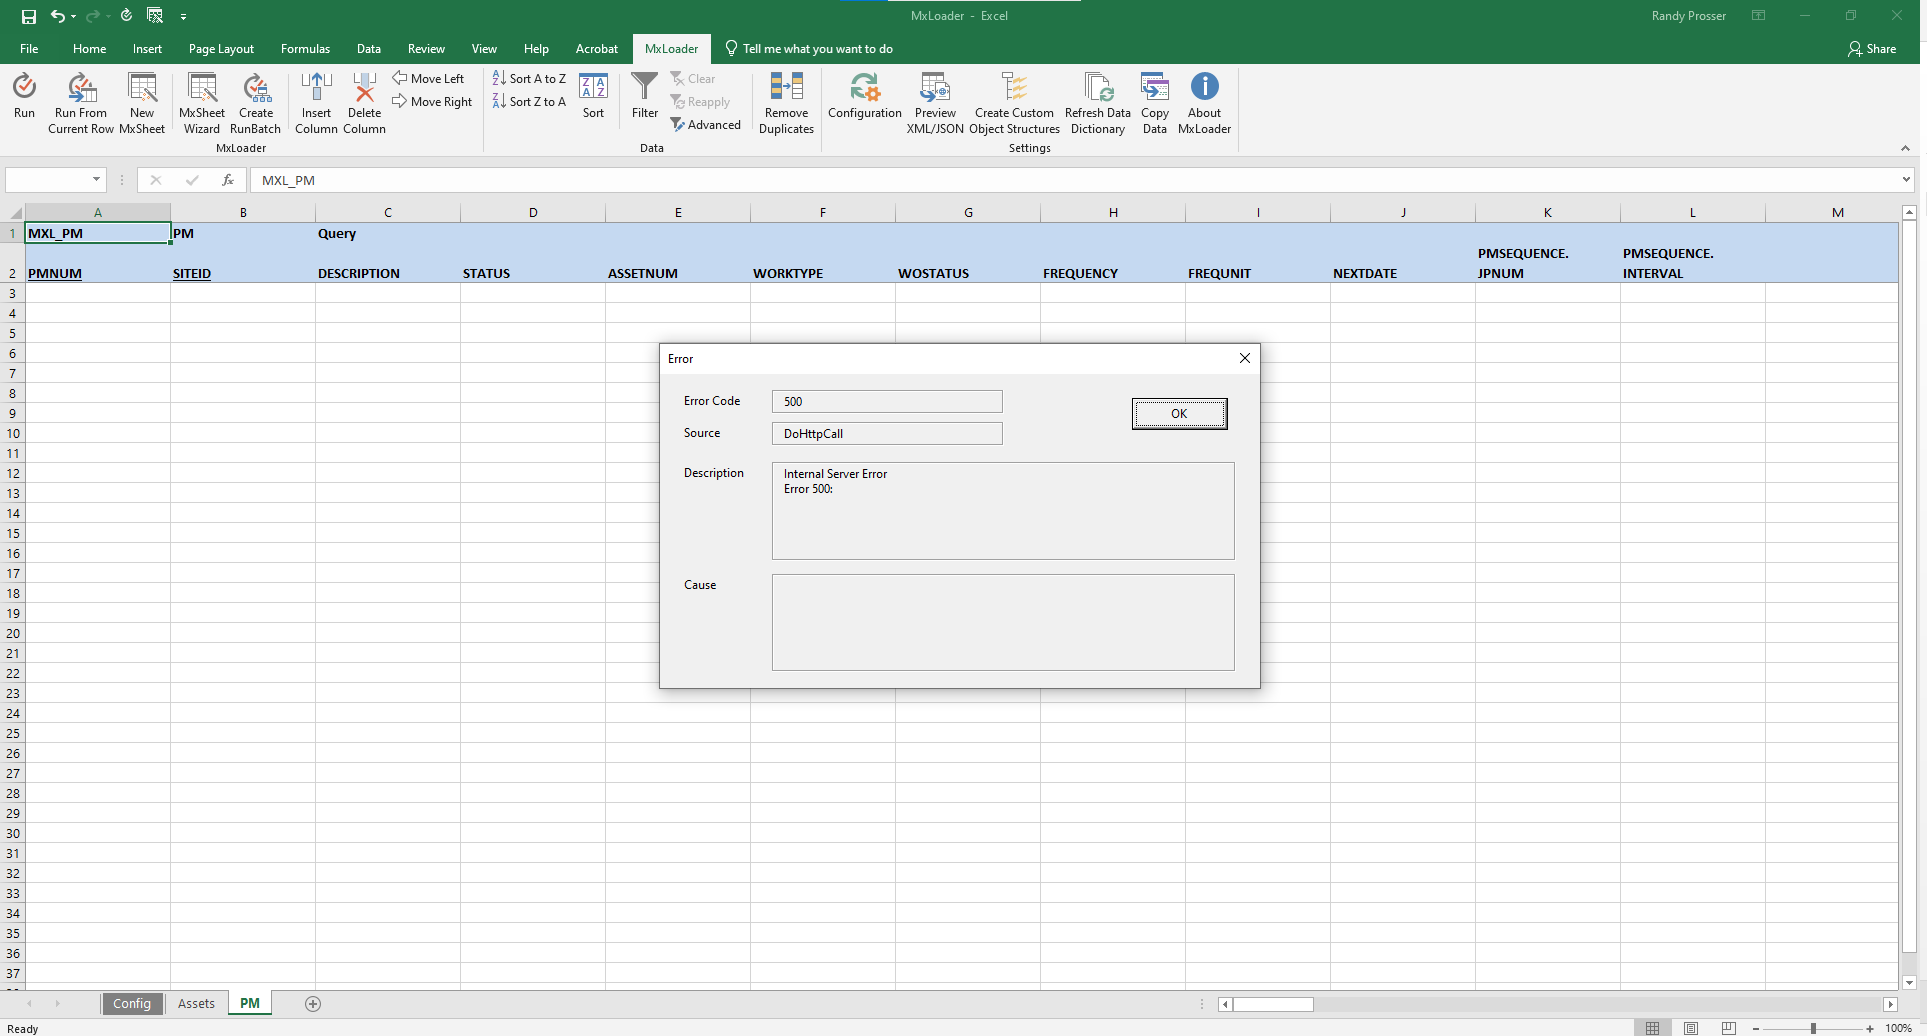Switch to Page Break Preview view
This screenshot has width=1927, height=1036.
[x=1729, y=1028]
